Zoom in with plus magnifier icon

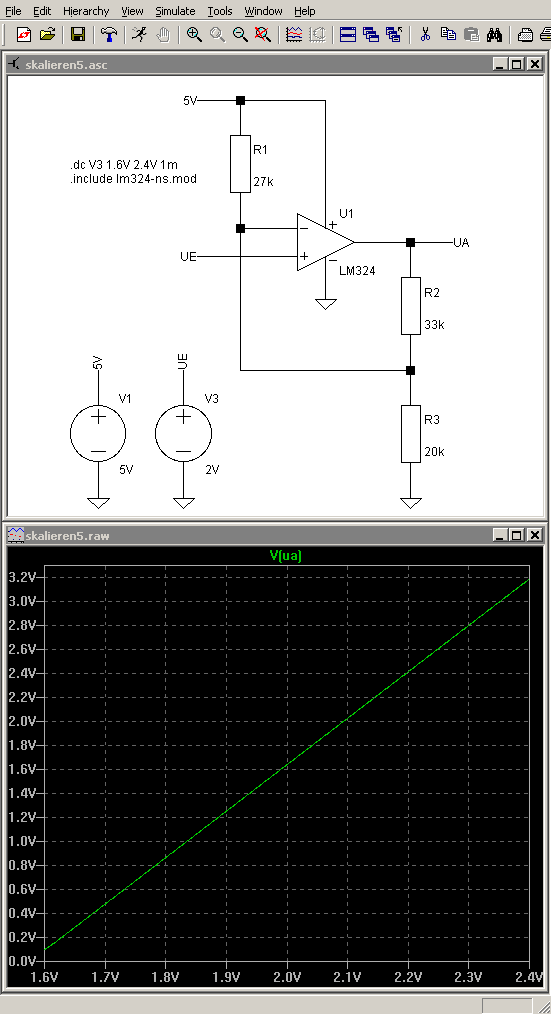pos(194,34)
